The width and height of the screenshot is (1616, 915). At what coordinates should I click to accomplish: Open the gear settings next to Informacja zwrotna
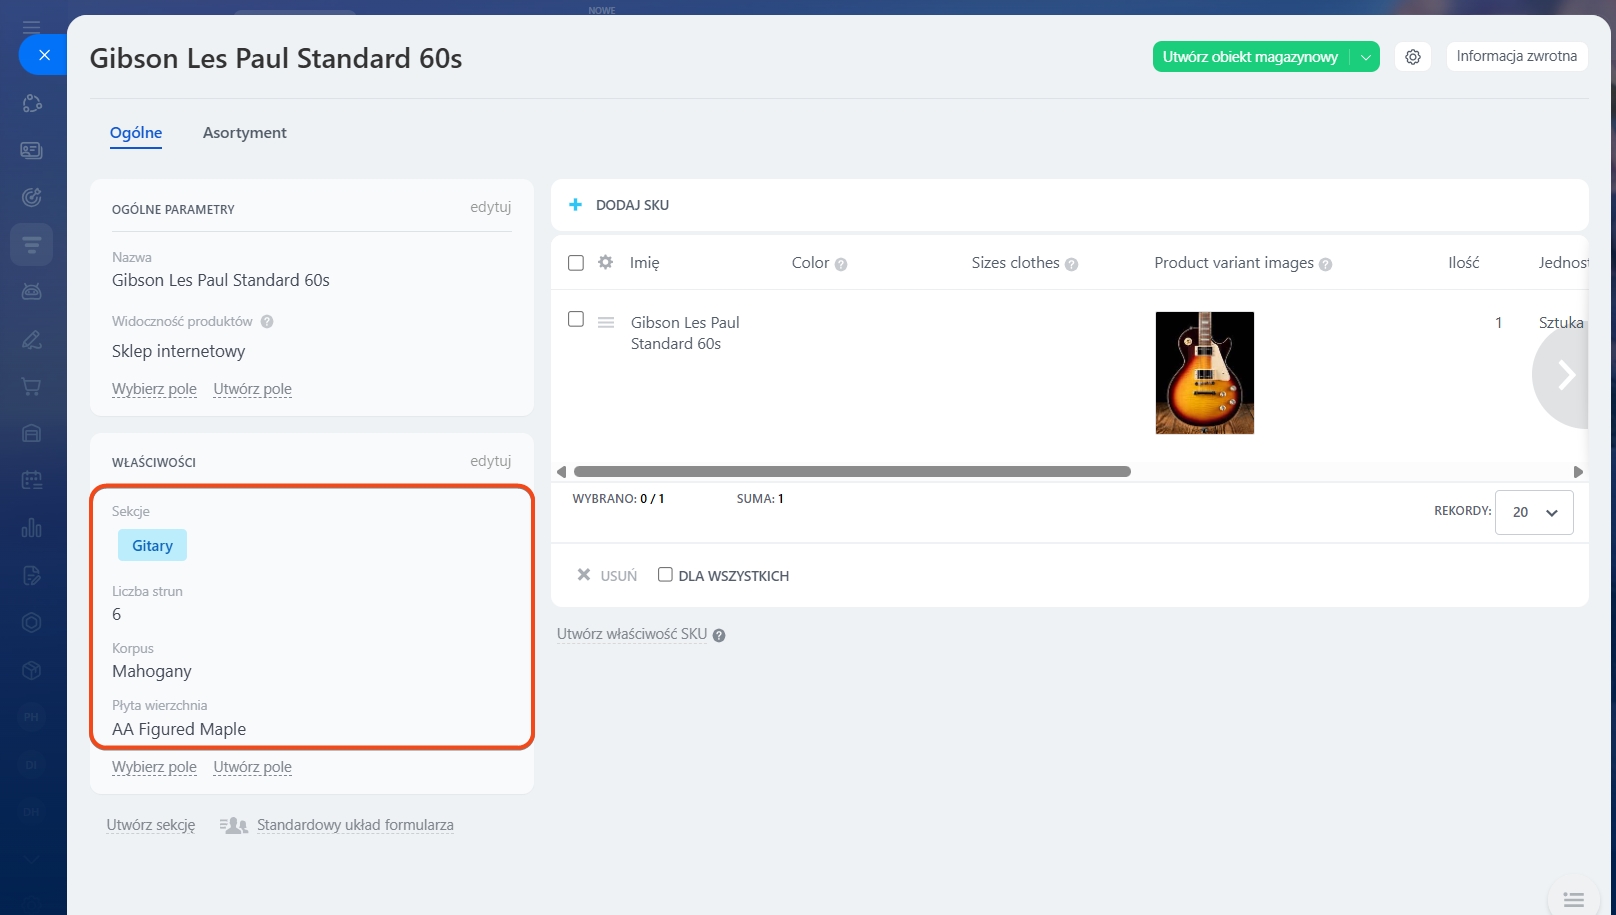pos(1413,57)
